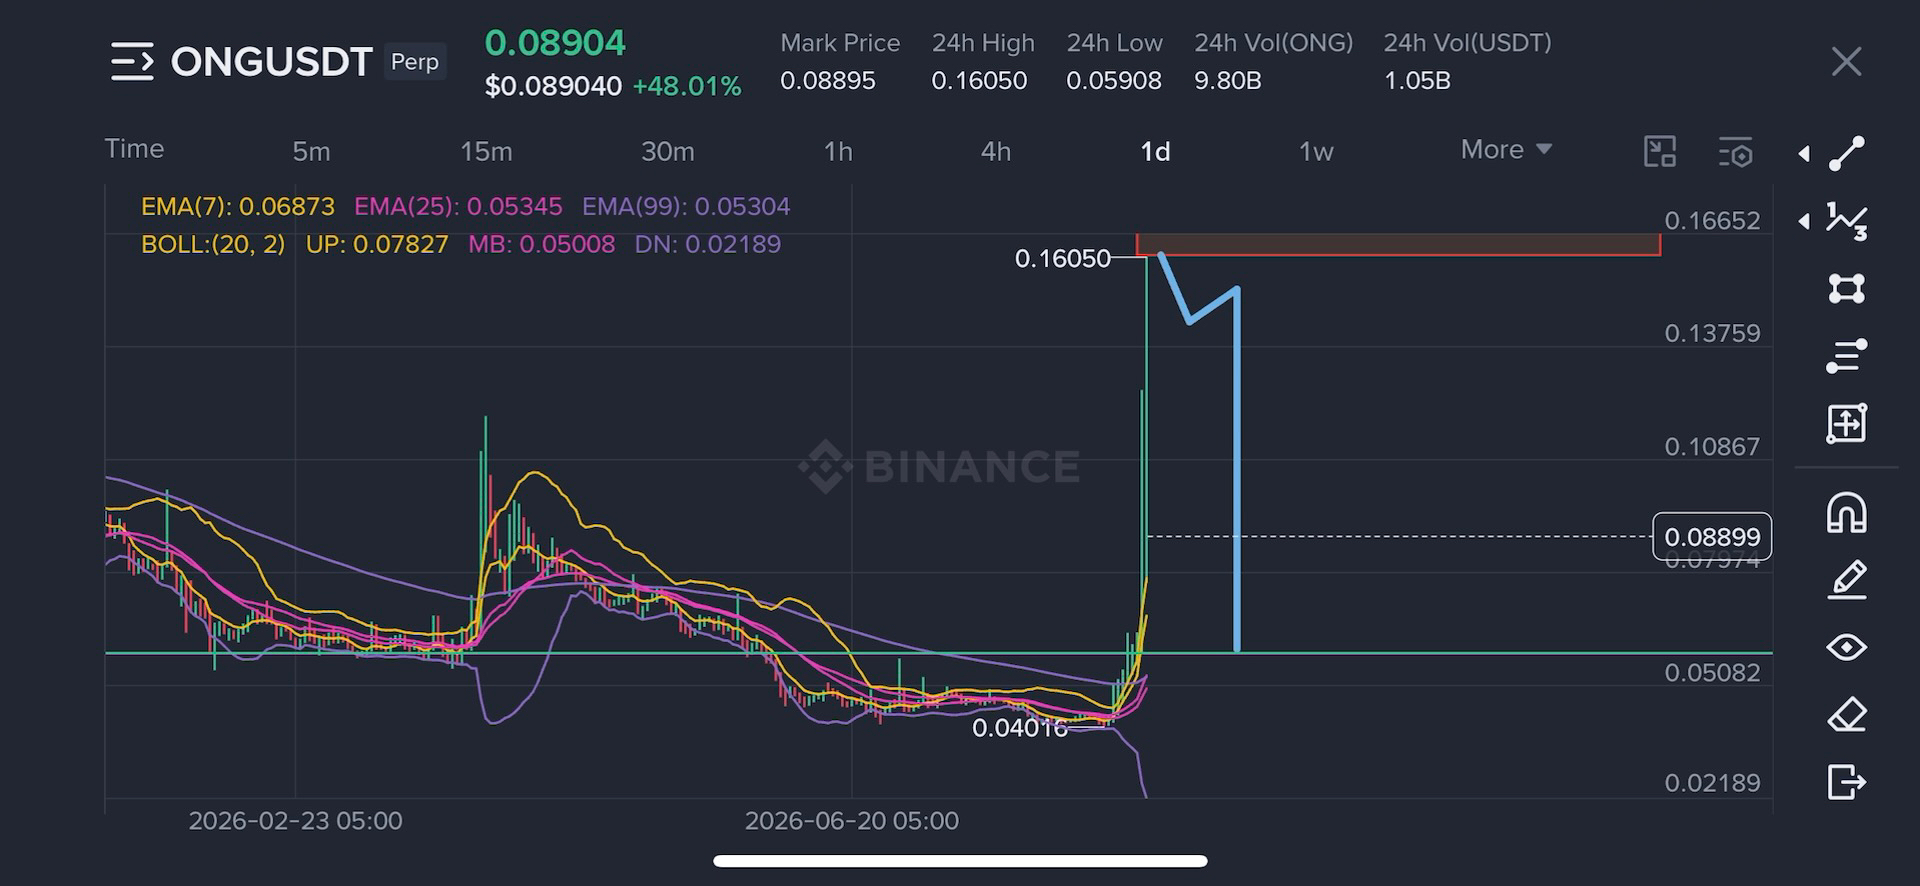Open the chart indicator settings icon
The height and width of the screenshot is (886, 1920).
click(x=1735, y=152)
